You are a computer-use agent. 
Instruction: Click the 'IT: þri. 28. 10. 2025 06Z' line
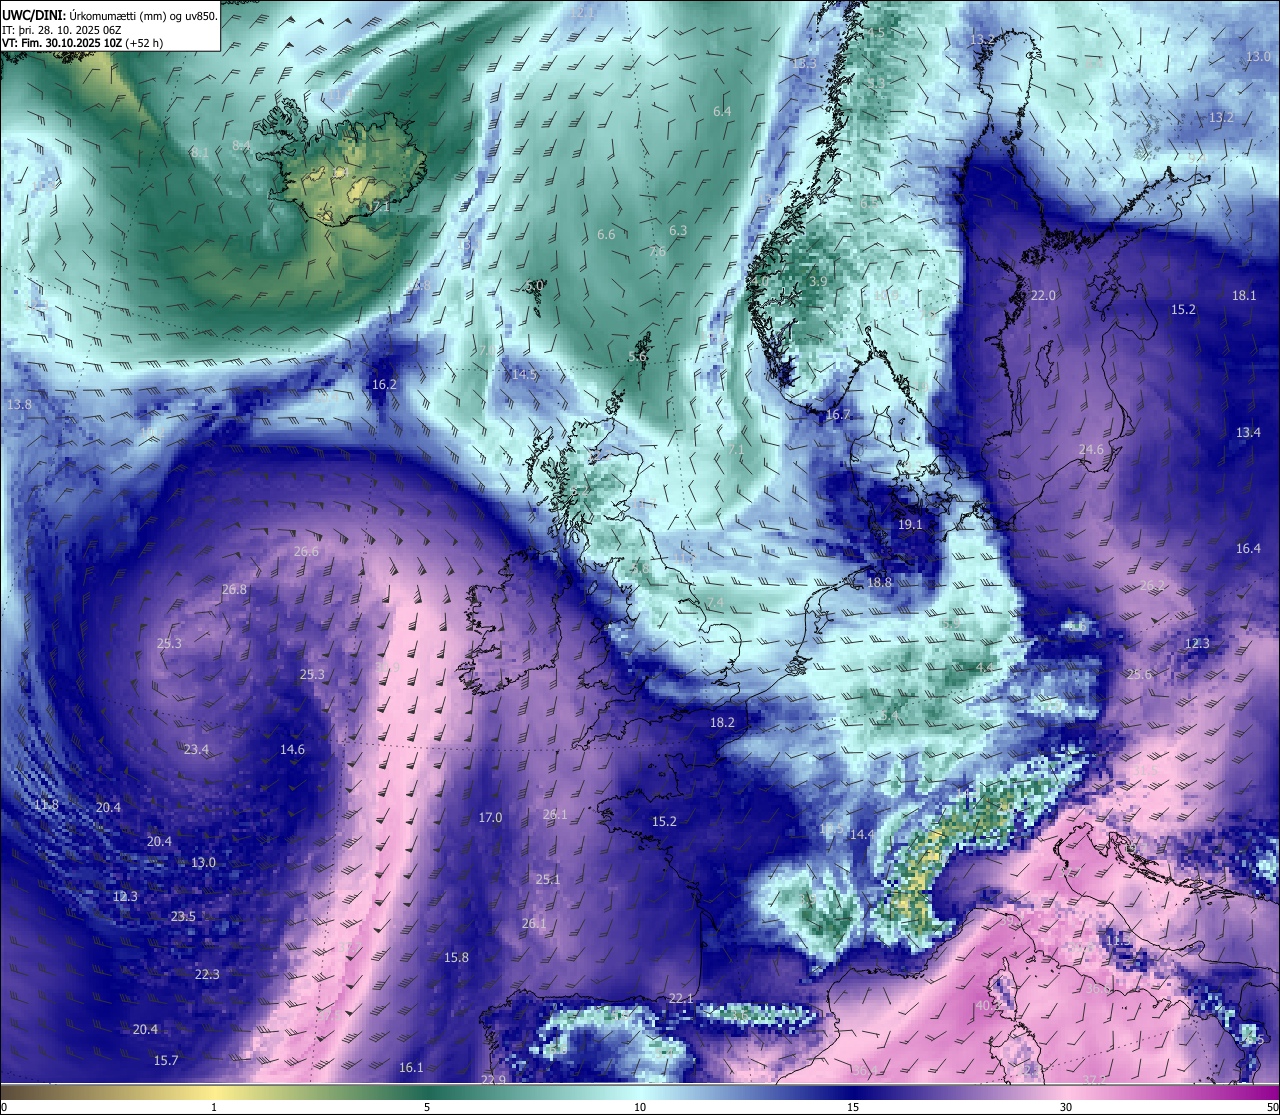pyautogui.click(x=62, y=29)
